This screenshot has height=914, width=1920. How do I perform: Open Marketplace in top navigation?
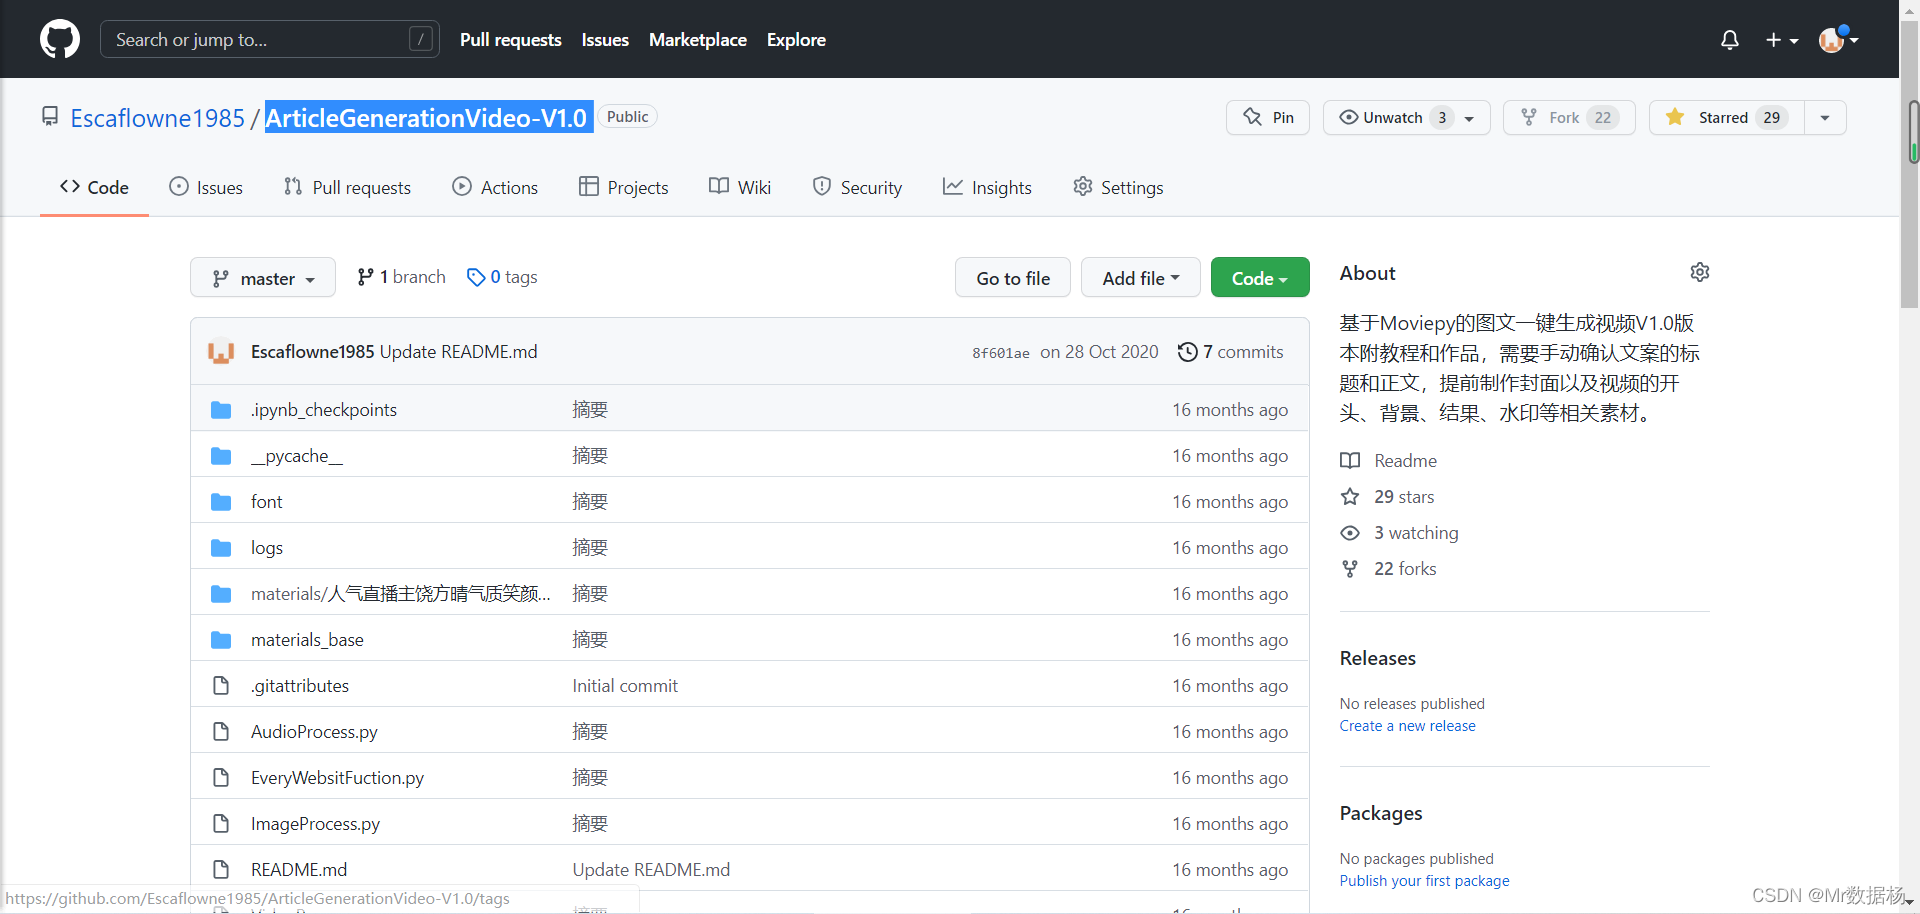(x=698, y=40)
